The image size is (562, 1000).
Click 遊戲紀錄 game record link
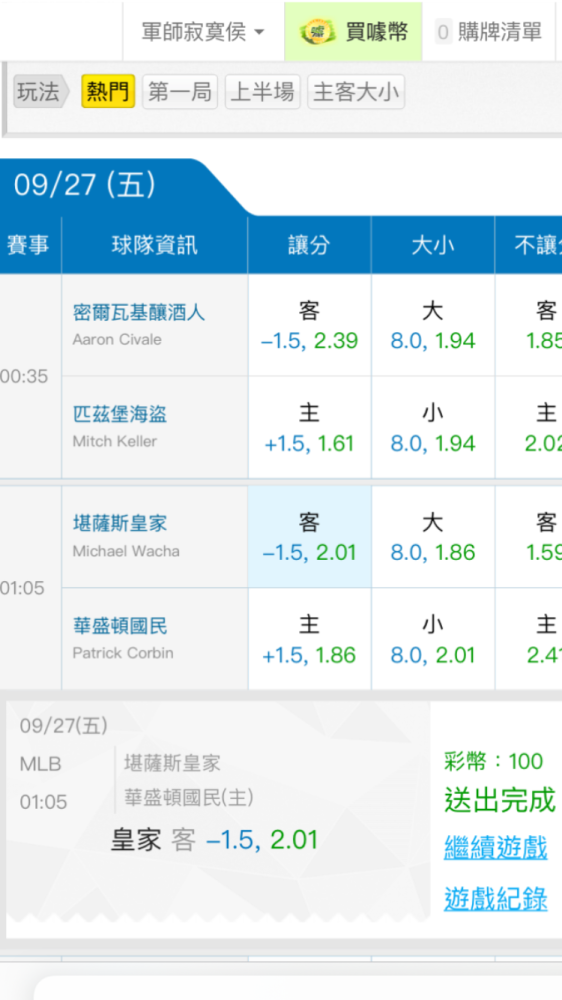[x=496, y=899]
